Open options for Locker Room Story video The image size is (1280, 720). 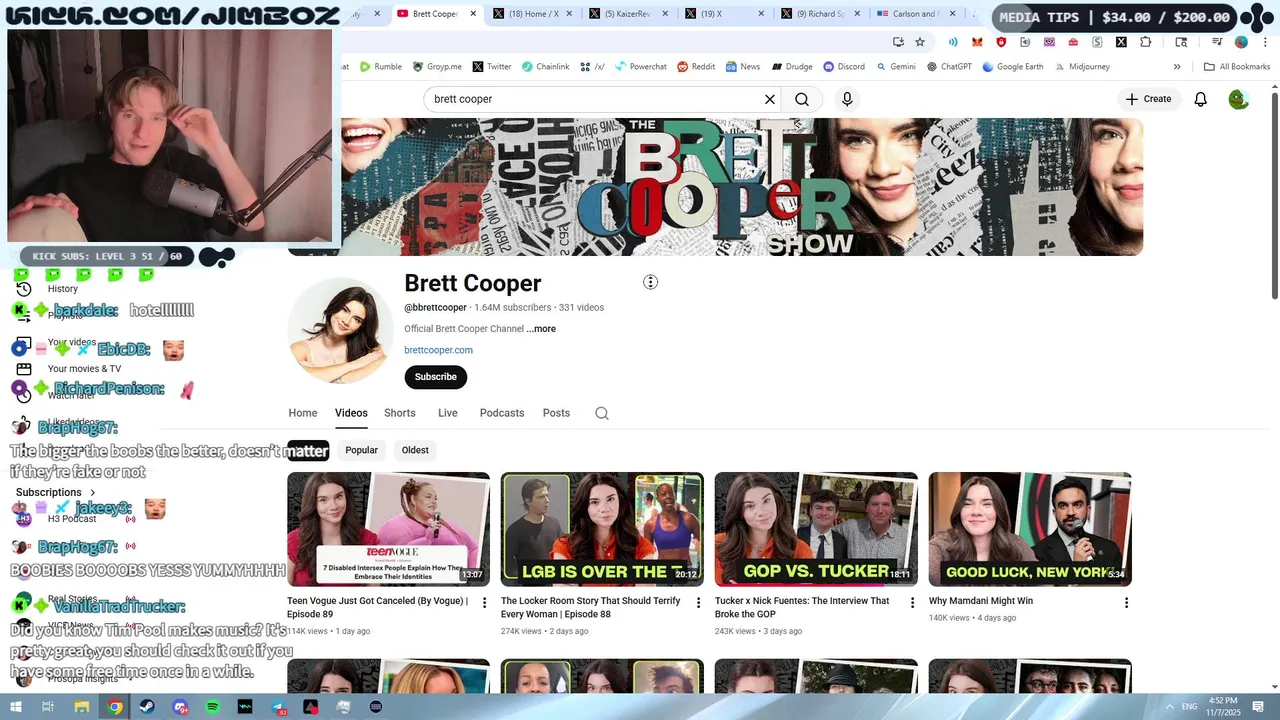(x=698, y=603)
